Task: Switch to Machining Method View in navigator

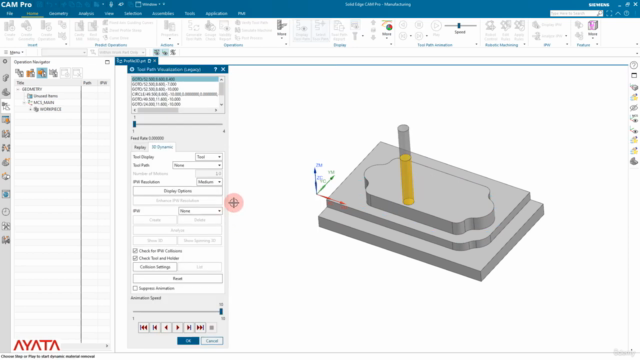Action: point(53,73)
